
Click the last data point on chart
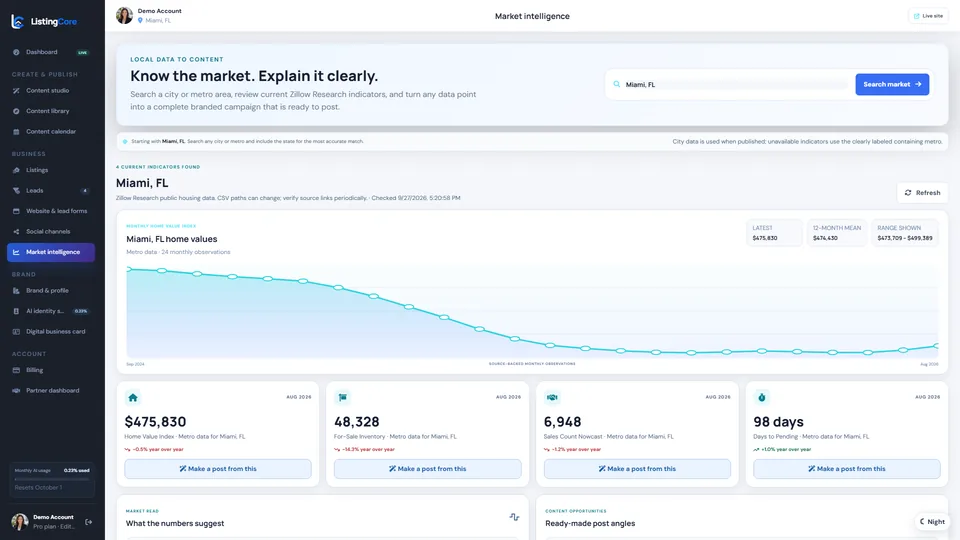[x=937, y=346]
